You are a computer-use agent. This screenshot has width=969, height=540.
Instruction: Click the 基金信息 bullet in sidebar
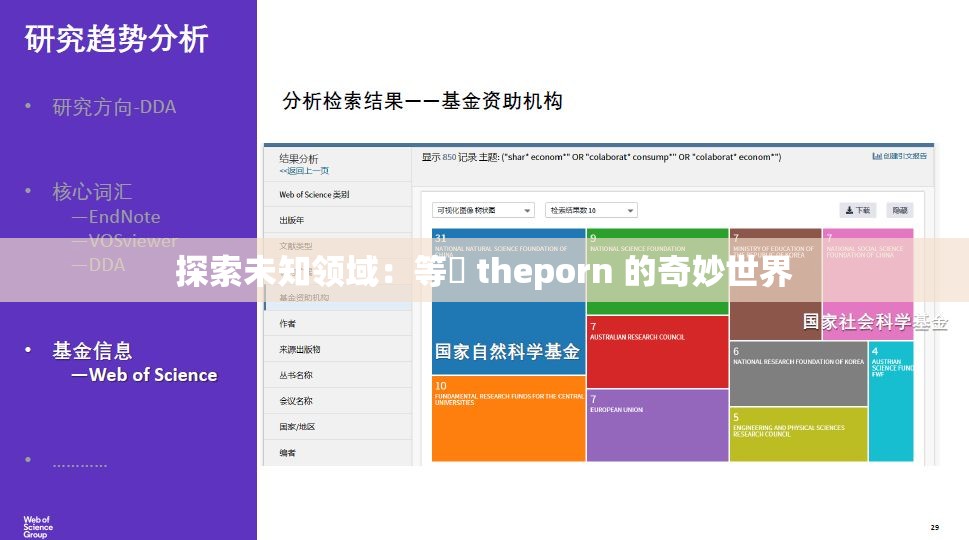click(92, 351)
